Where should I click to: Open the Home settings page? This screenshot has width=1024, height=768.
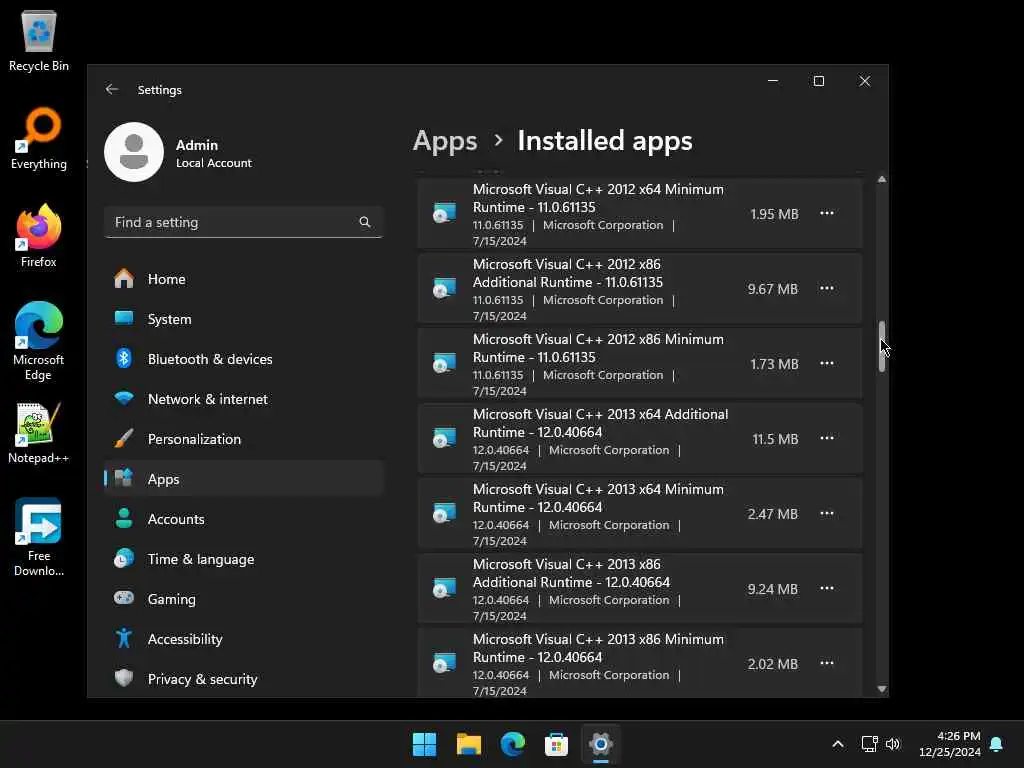243,279
